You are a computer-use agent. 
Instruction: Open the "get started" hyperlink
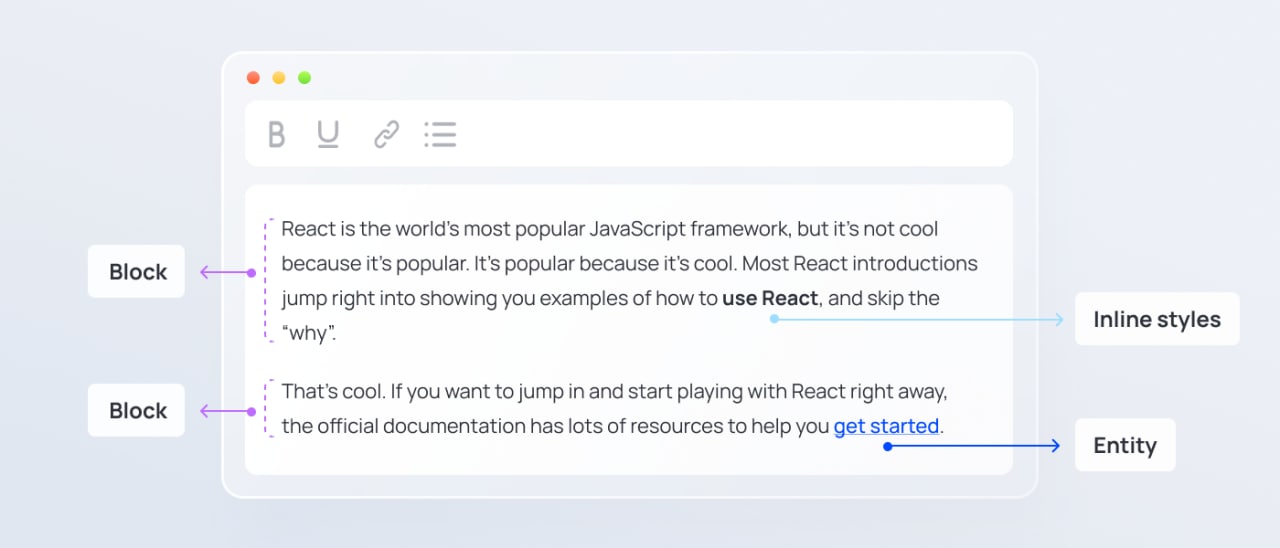coord(886,426)
